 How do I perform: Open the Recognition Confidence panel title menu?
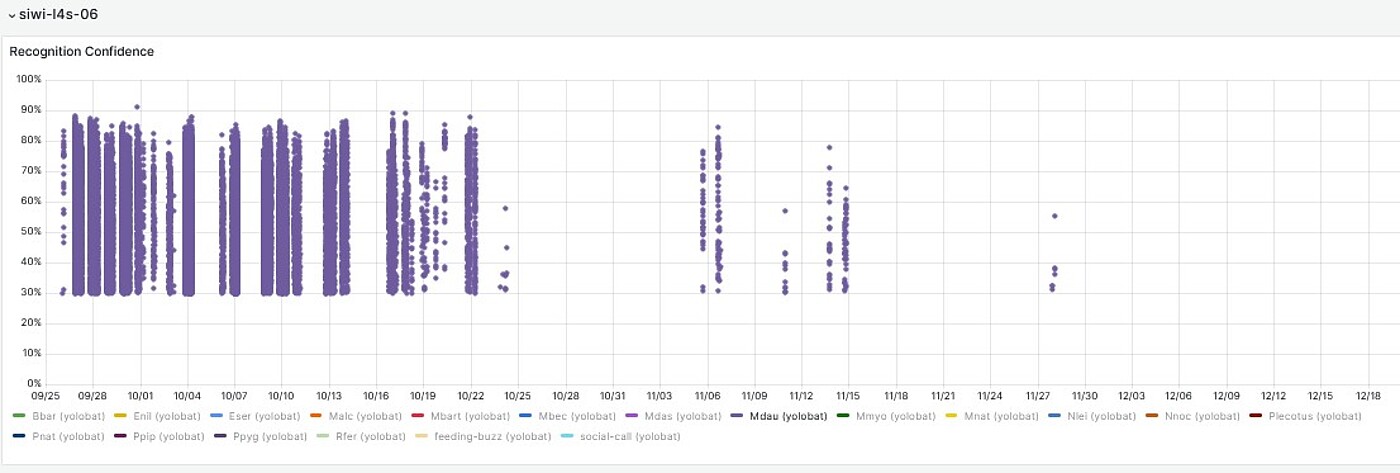point(81,51)
